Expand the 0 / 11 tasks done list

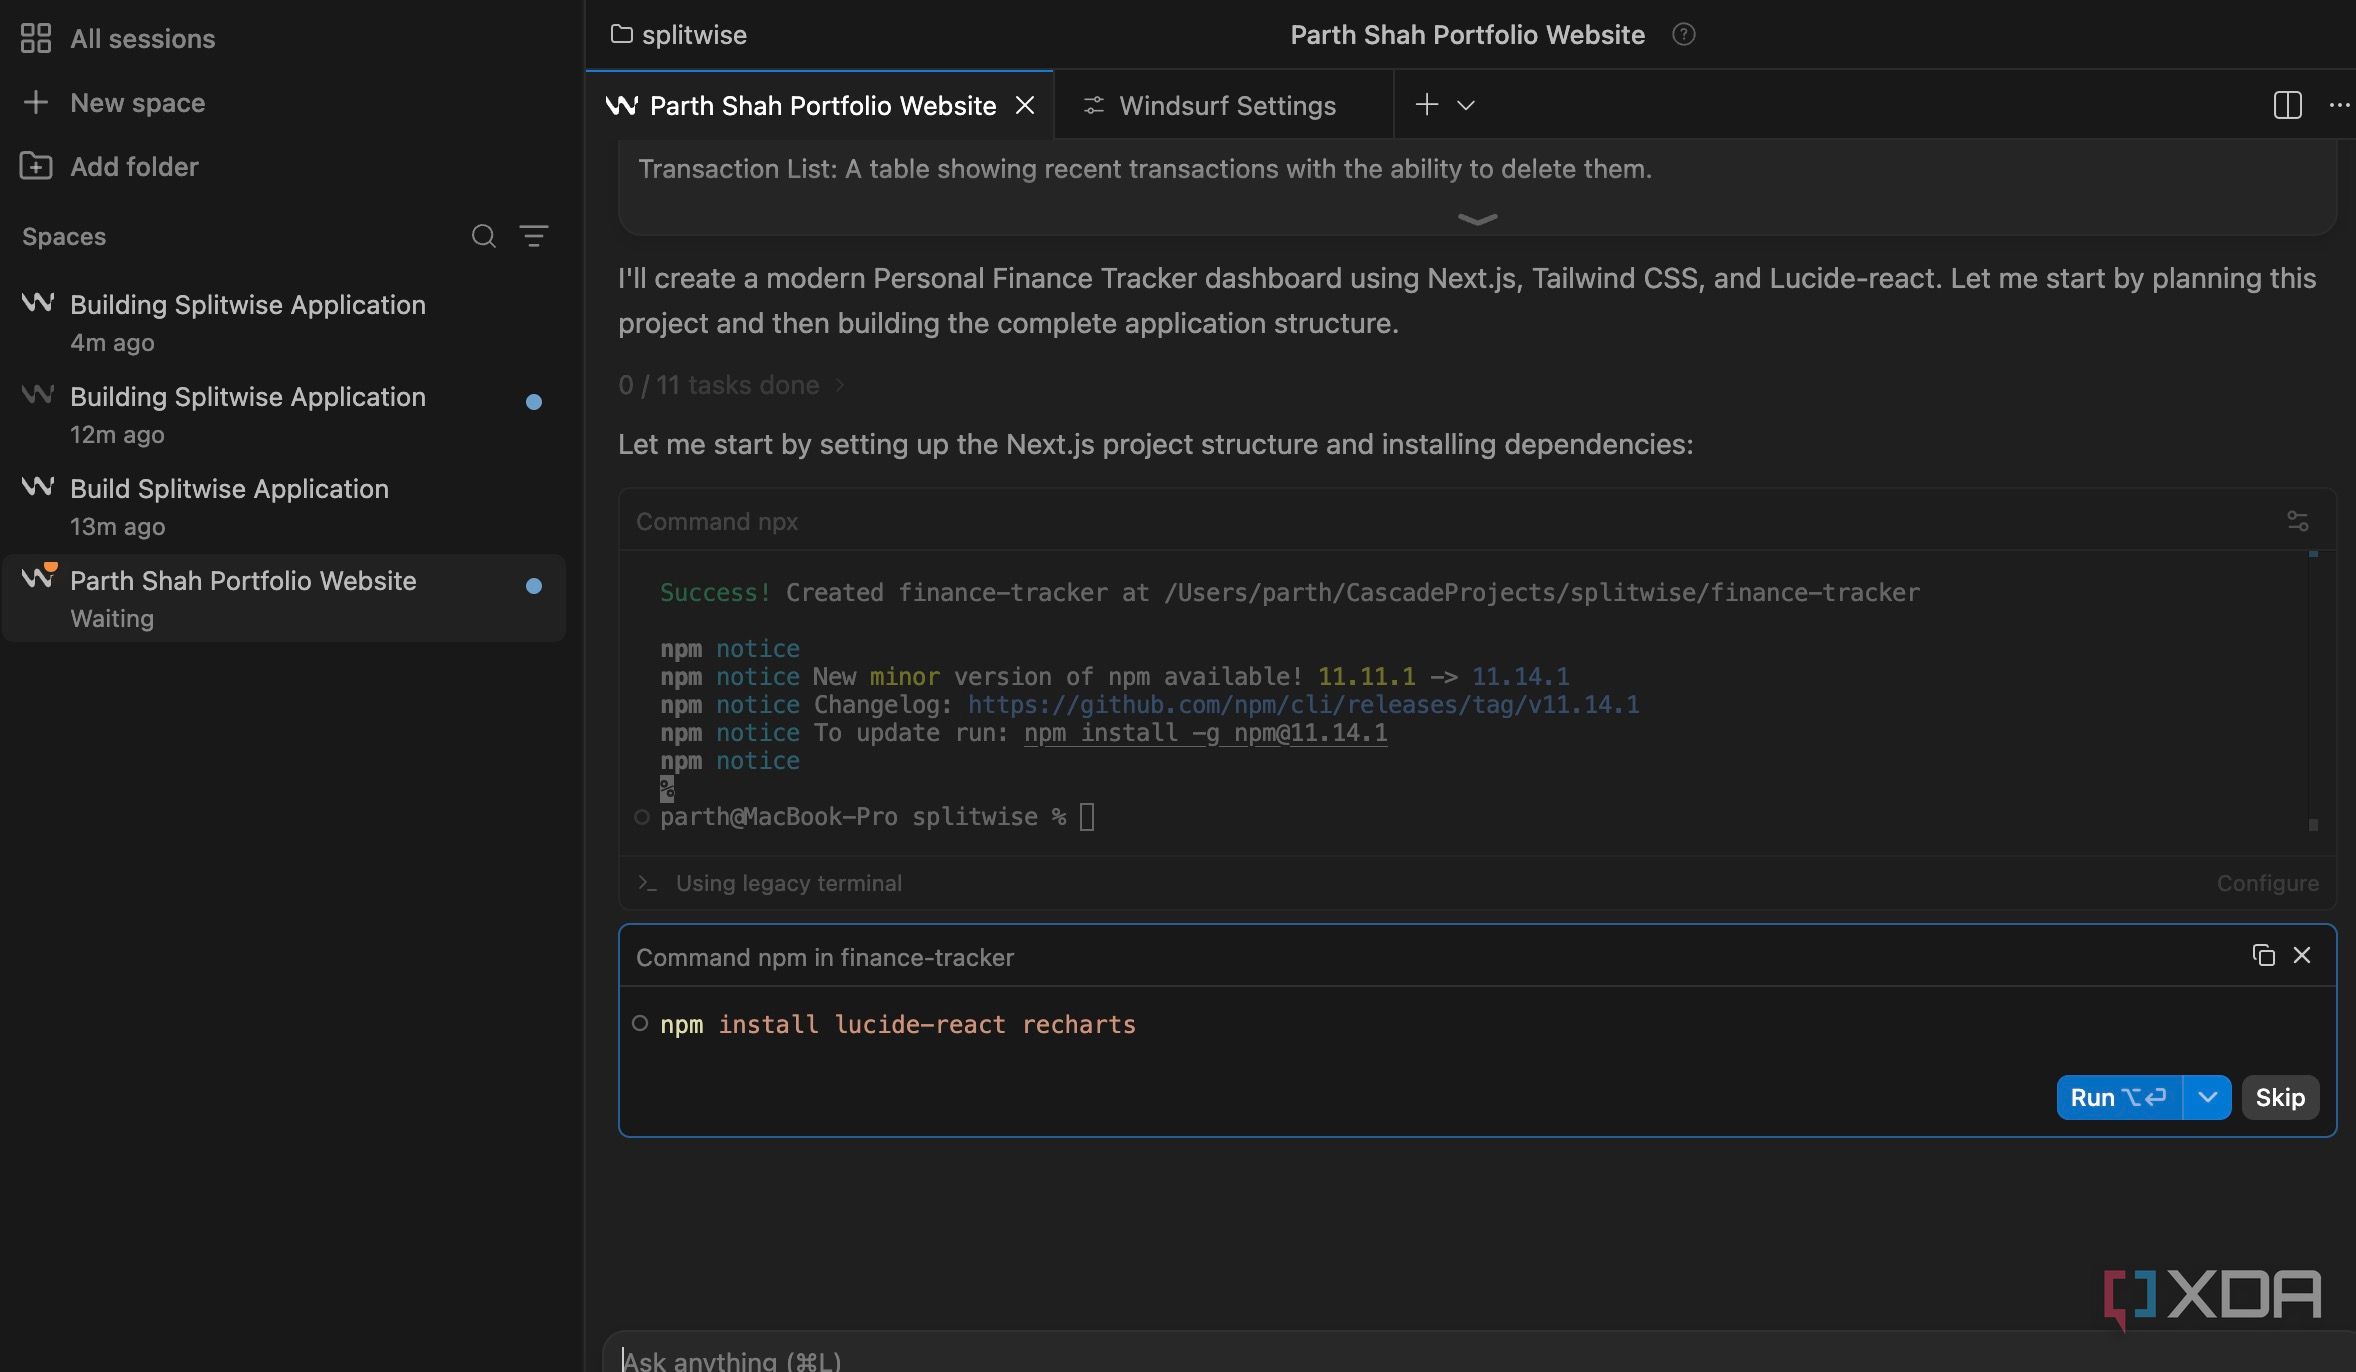732,385
